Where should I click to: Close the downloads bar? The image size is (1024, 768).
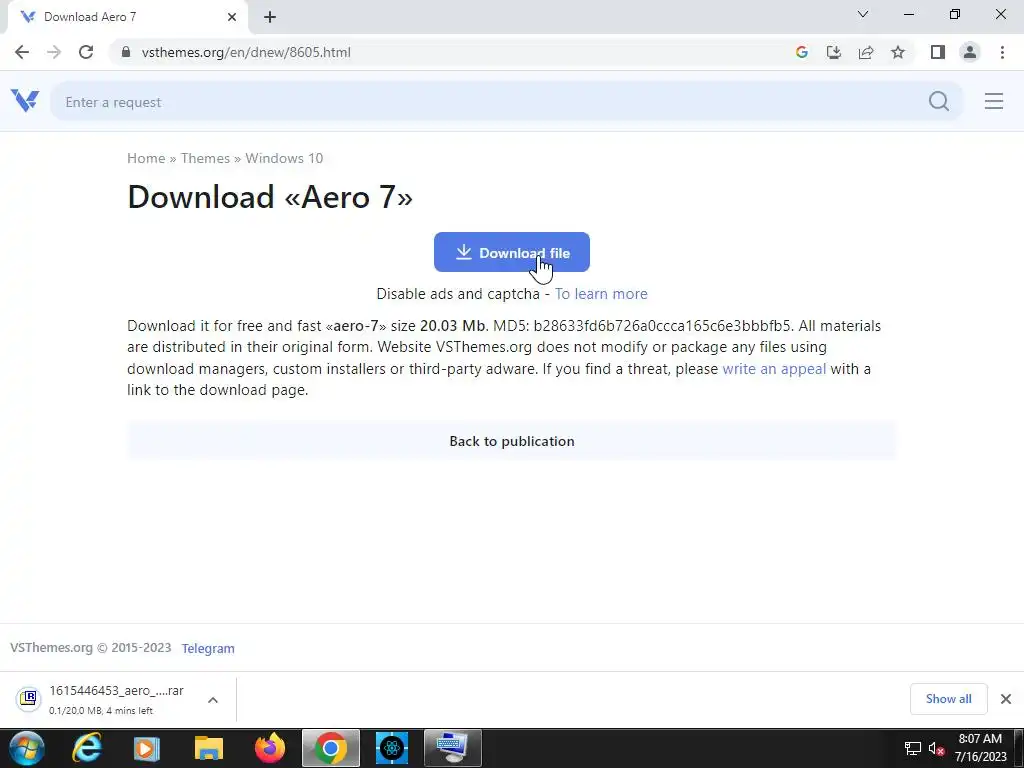pyautogui.click(x=1006, y=699)
